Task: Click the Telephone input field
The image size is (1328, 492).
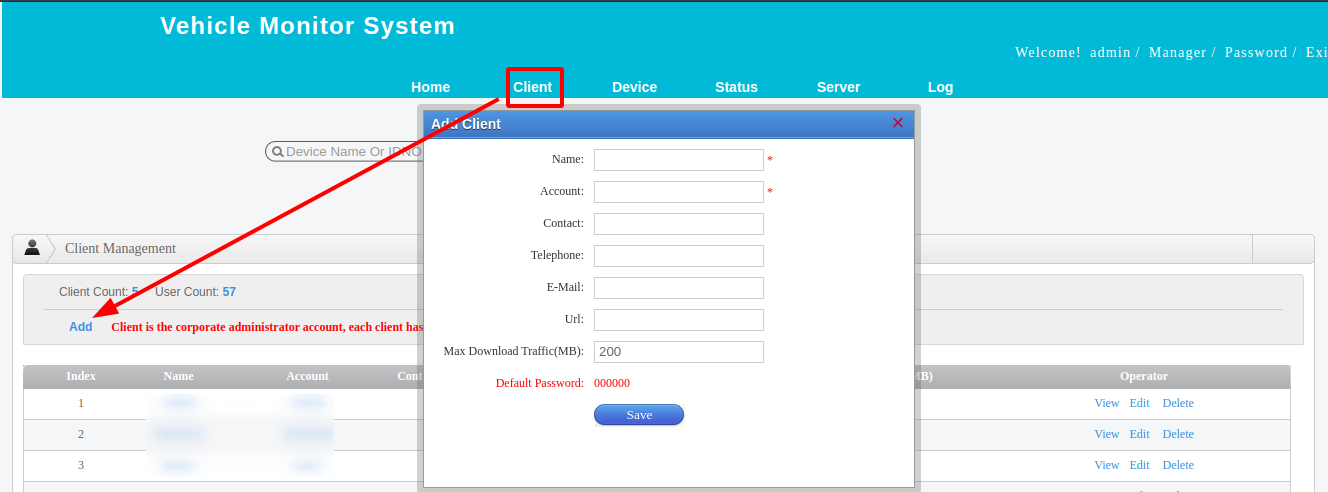Action: click(x=678, y=256)
